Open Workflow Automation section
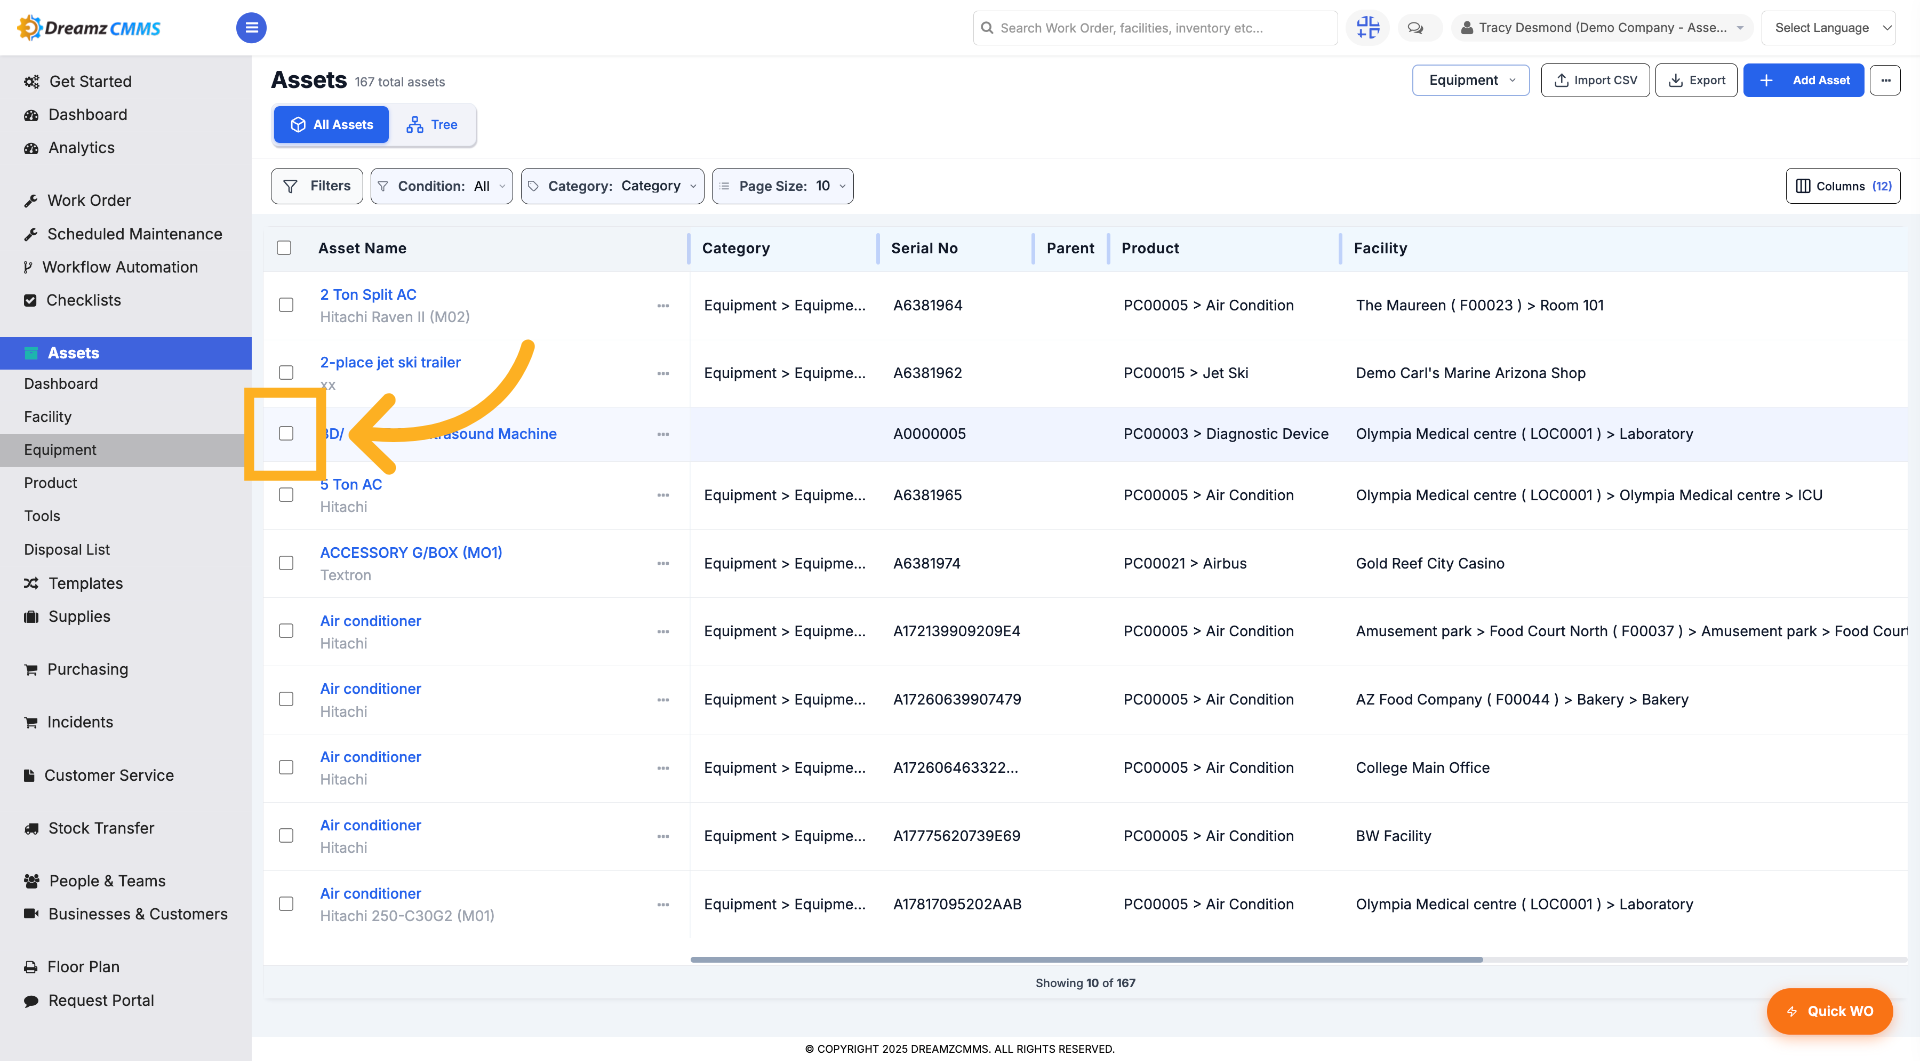Screen dimensions: 1920x1061 tap(119, 266)
